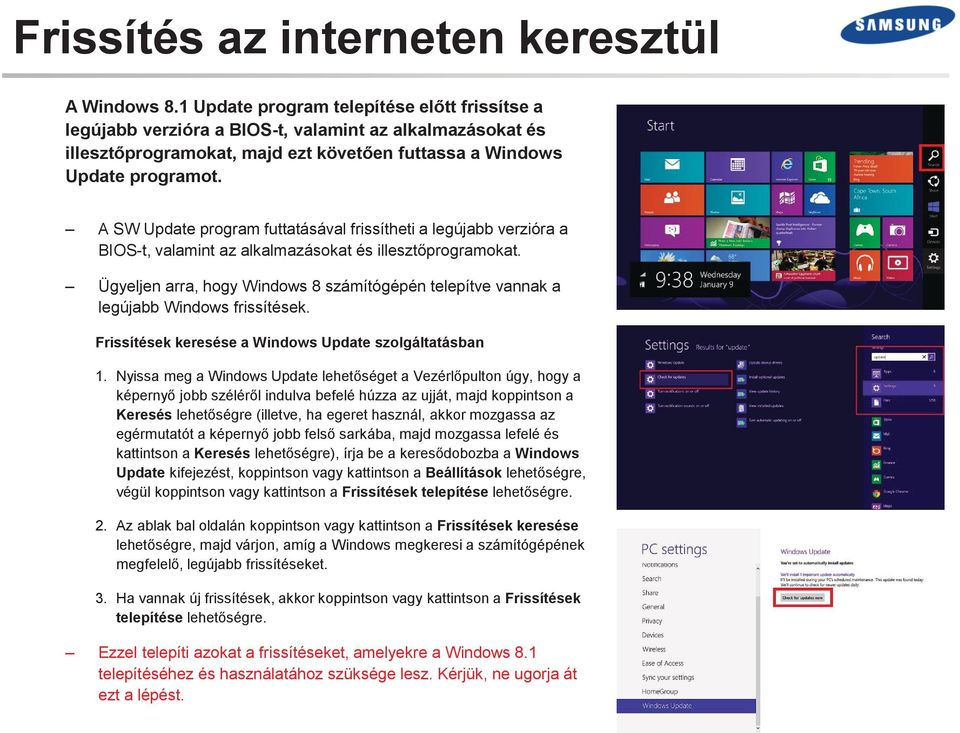Open 'Sync your settings' in PC settings
The width and height of the screenshot is (960, 733).
point(668,677)
